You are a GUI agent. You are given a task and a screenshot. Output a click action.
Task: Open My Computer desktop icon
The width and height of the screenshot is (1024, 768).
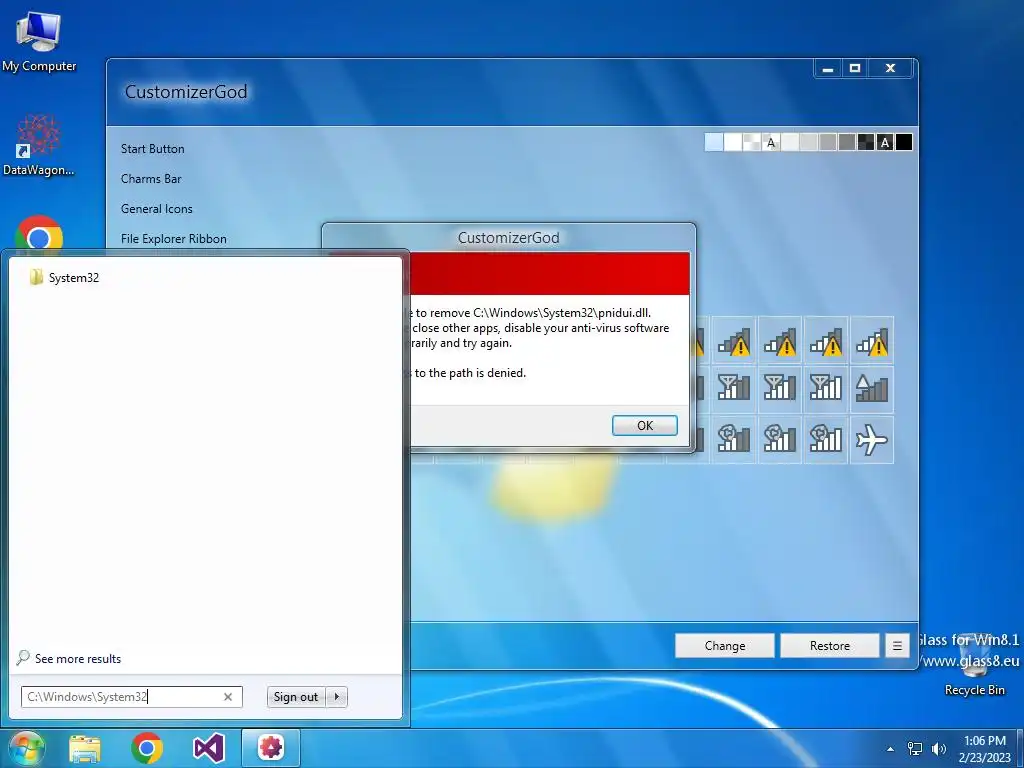point(39,42)
